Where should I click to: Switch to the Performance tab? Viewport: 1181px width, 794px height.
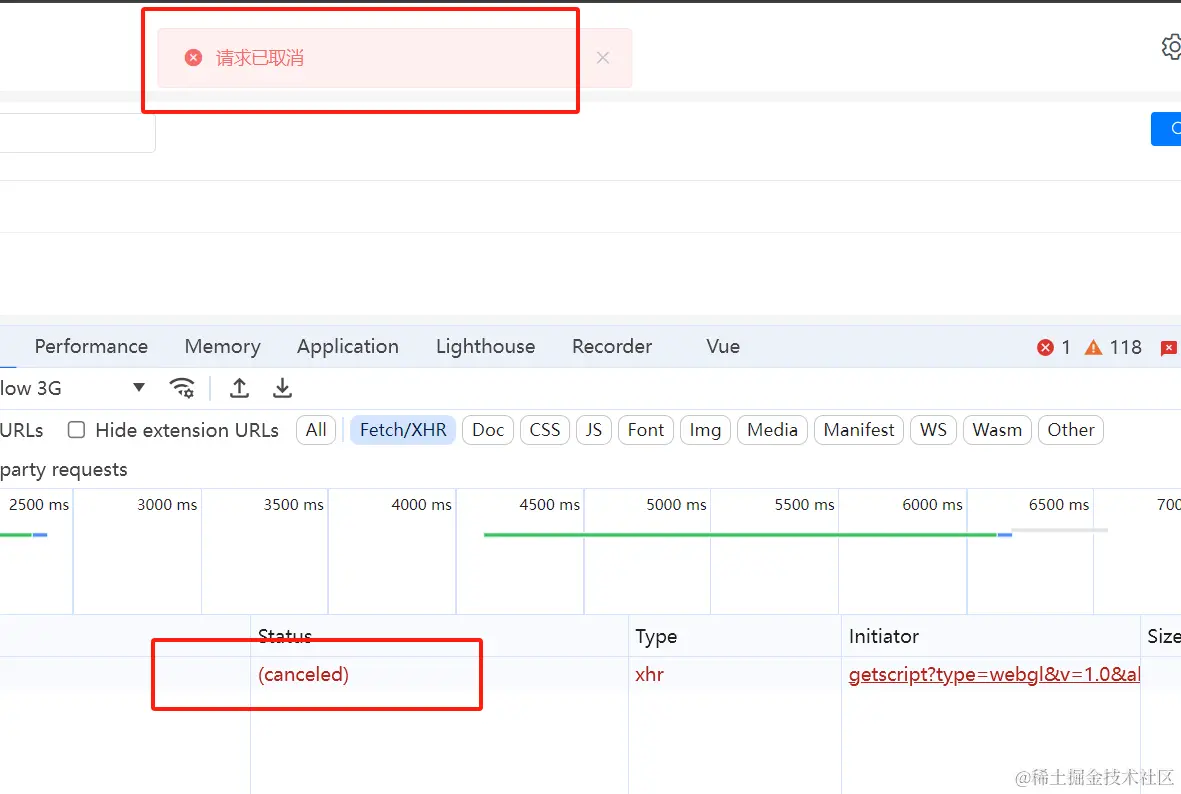91,347
